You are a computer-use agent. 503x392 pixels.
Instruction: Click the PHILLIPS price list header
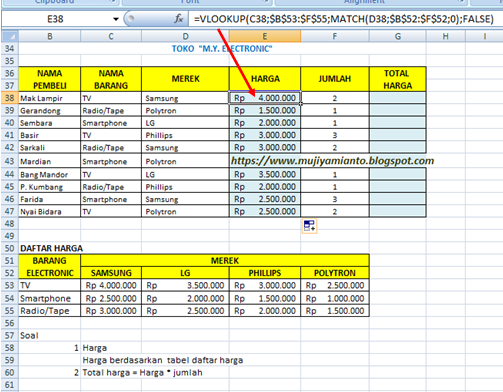tap(265, 273)
